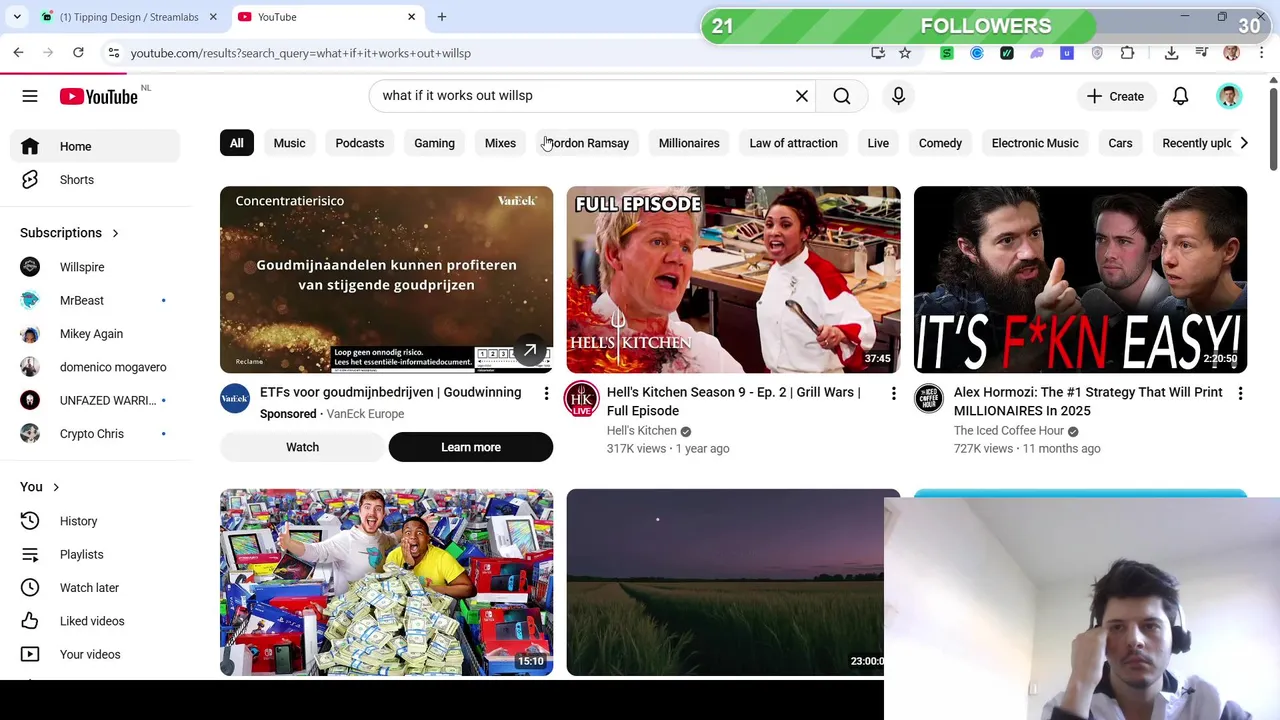Click the YouTube logo

point(98,96)
